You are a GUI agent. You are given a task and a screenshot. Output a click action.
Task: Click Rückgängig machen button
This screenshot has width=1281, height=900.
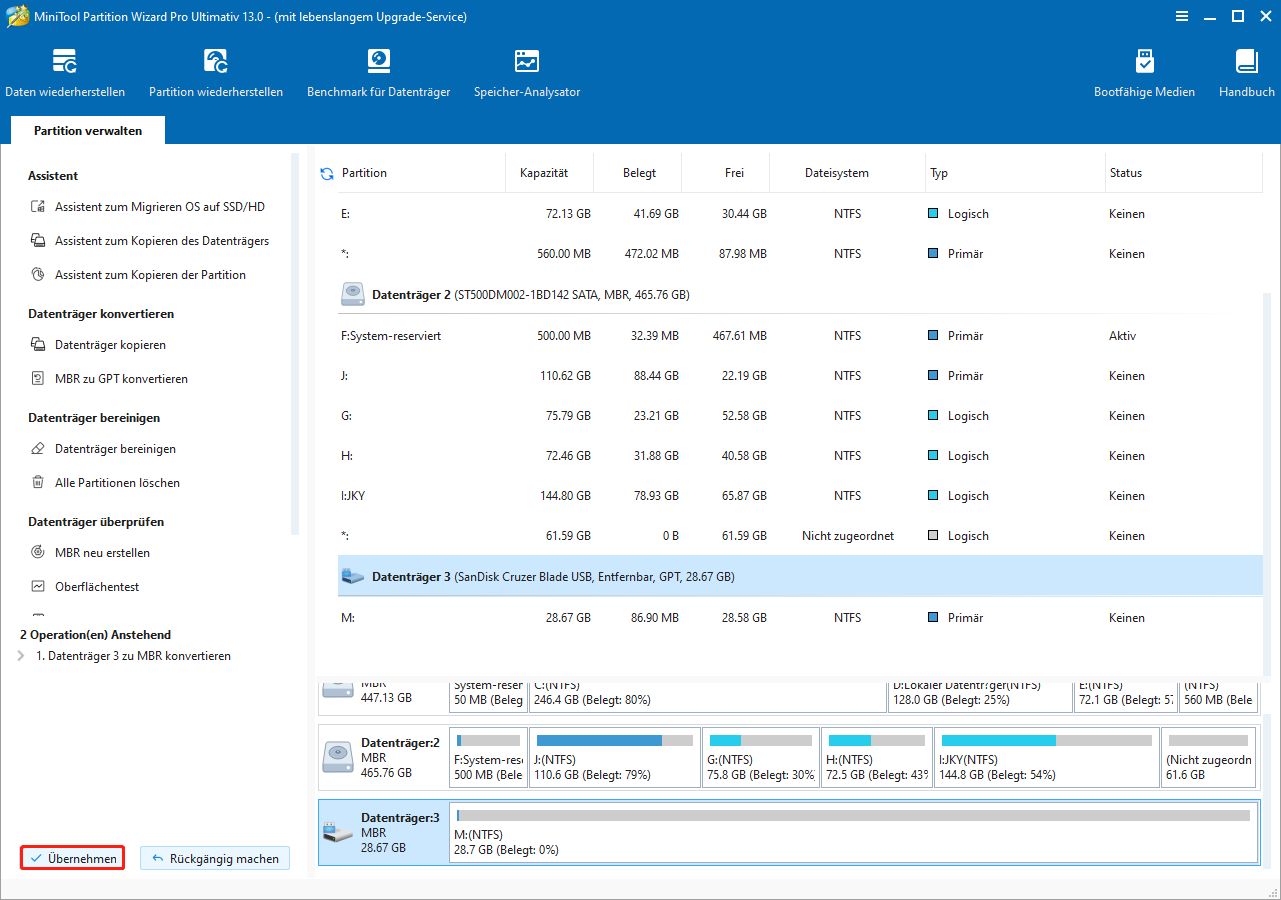tap(215, 859)
